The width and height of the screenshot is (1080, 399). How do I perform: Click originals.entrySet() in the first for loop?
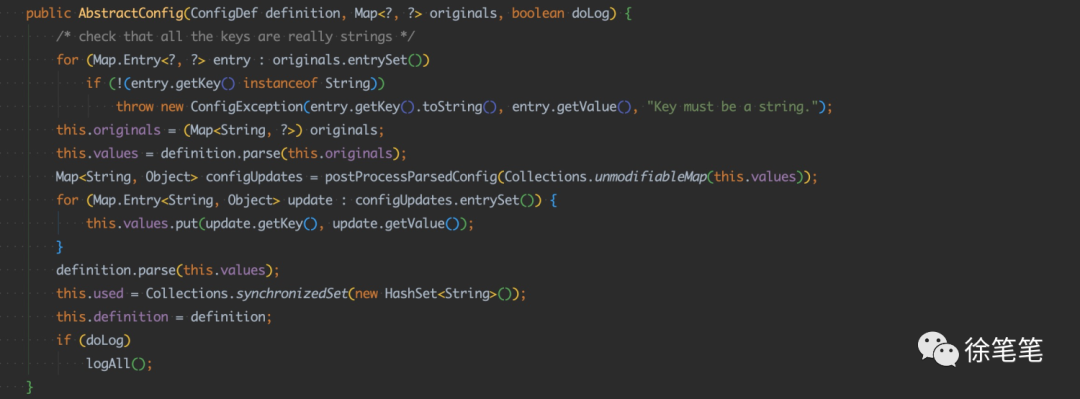pyautogui.click(x=351, y=60)
